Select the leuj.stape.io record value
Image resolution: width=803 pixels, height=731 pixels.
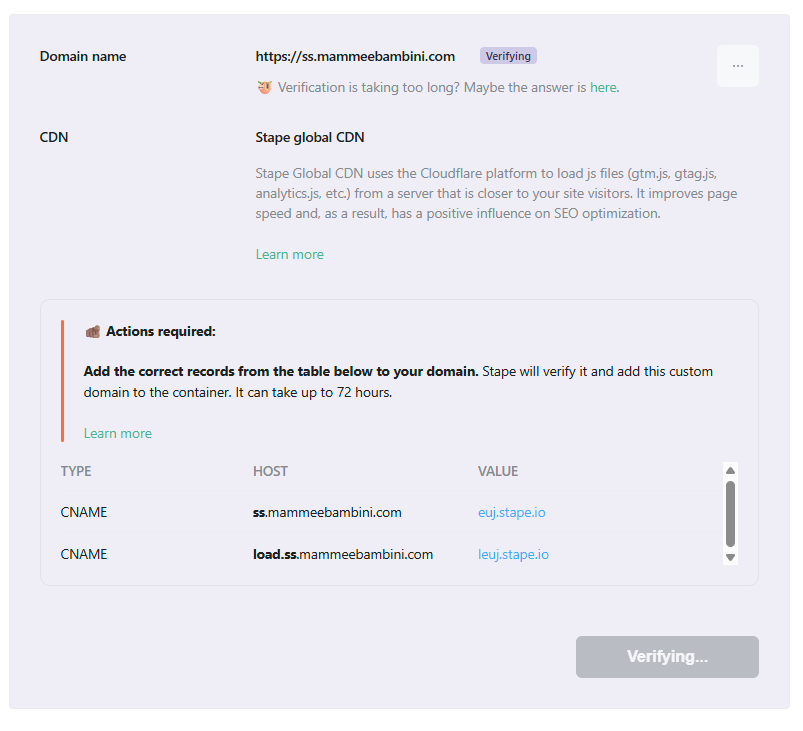(x=513, y=554)
